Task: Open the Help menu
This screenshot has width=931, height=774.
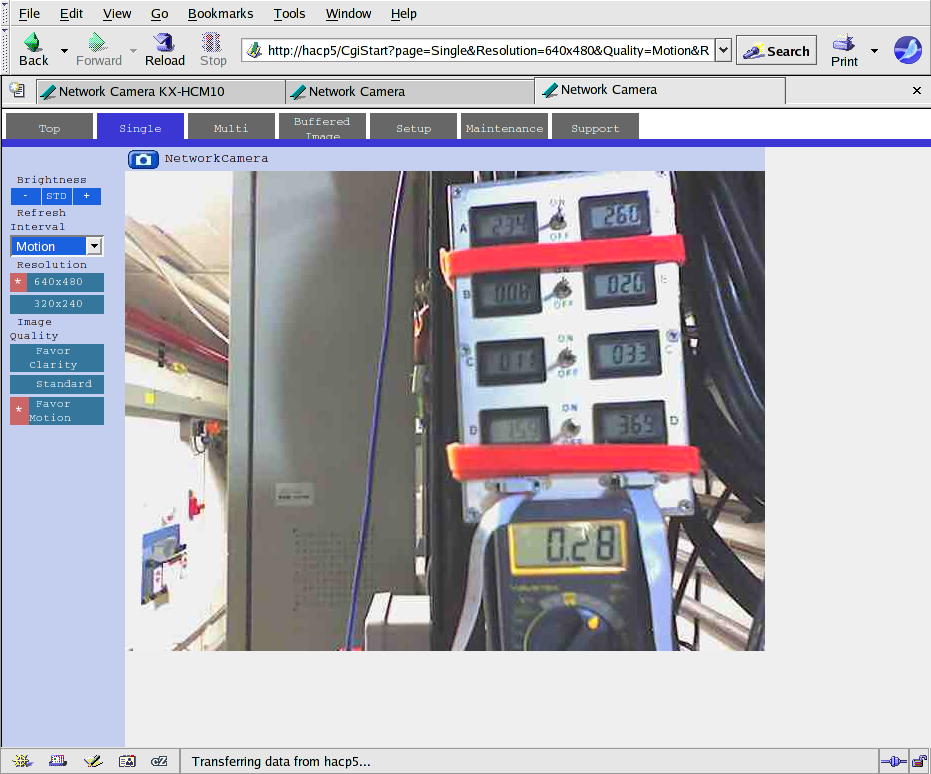Action: (x=403, y=14)
